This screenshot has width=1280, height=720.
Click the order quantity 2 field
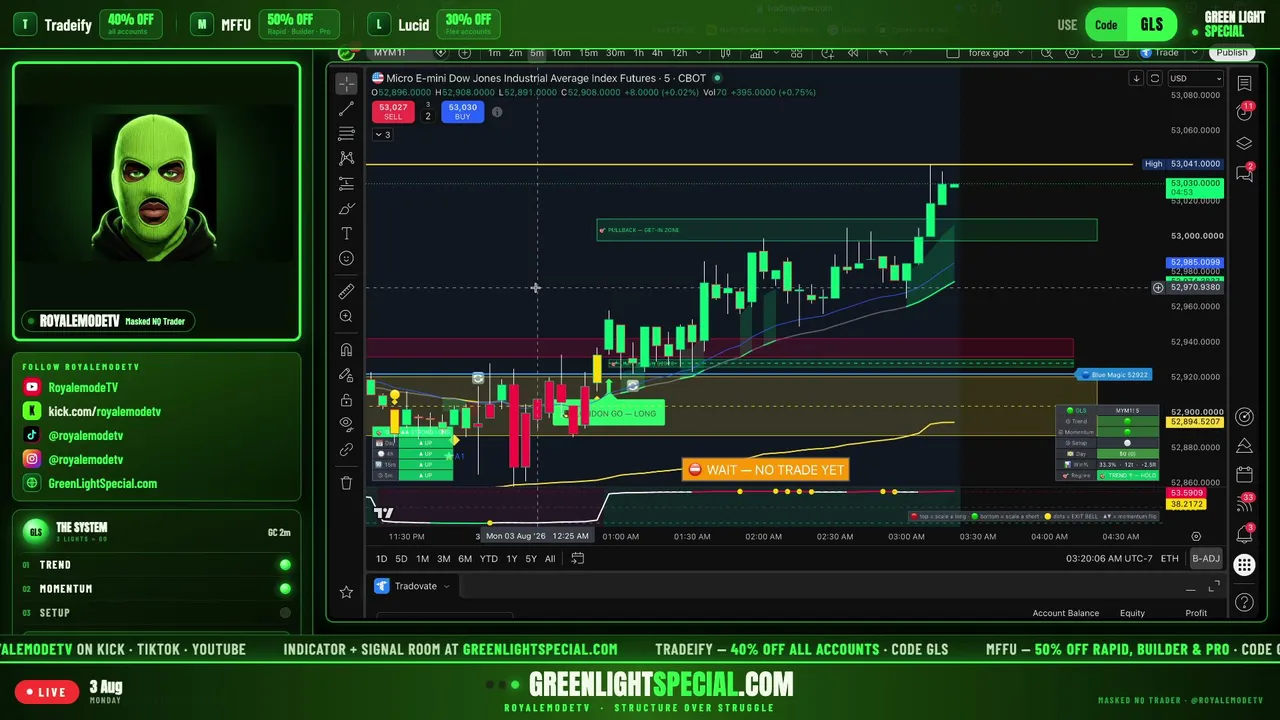(428, 116)
